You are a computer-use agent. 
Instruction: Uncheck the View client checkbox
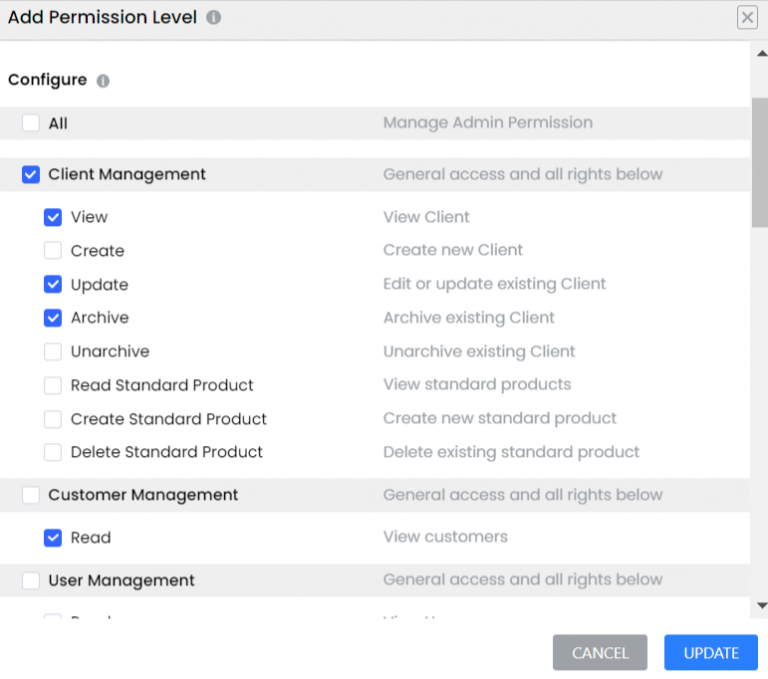coord(53,217)
